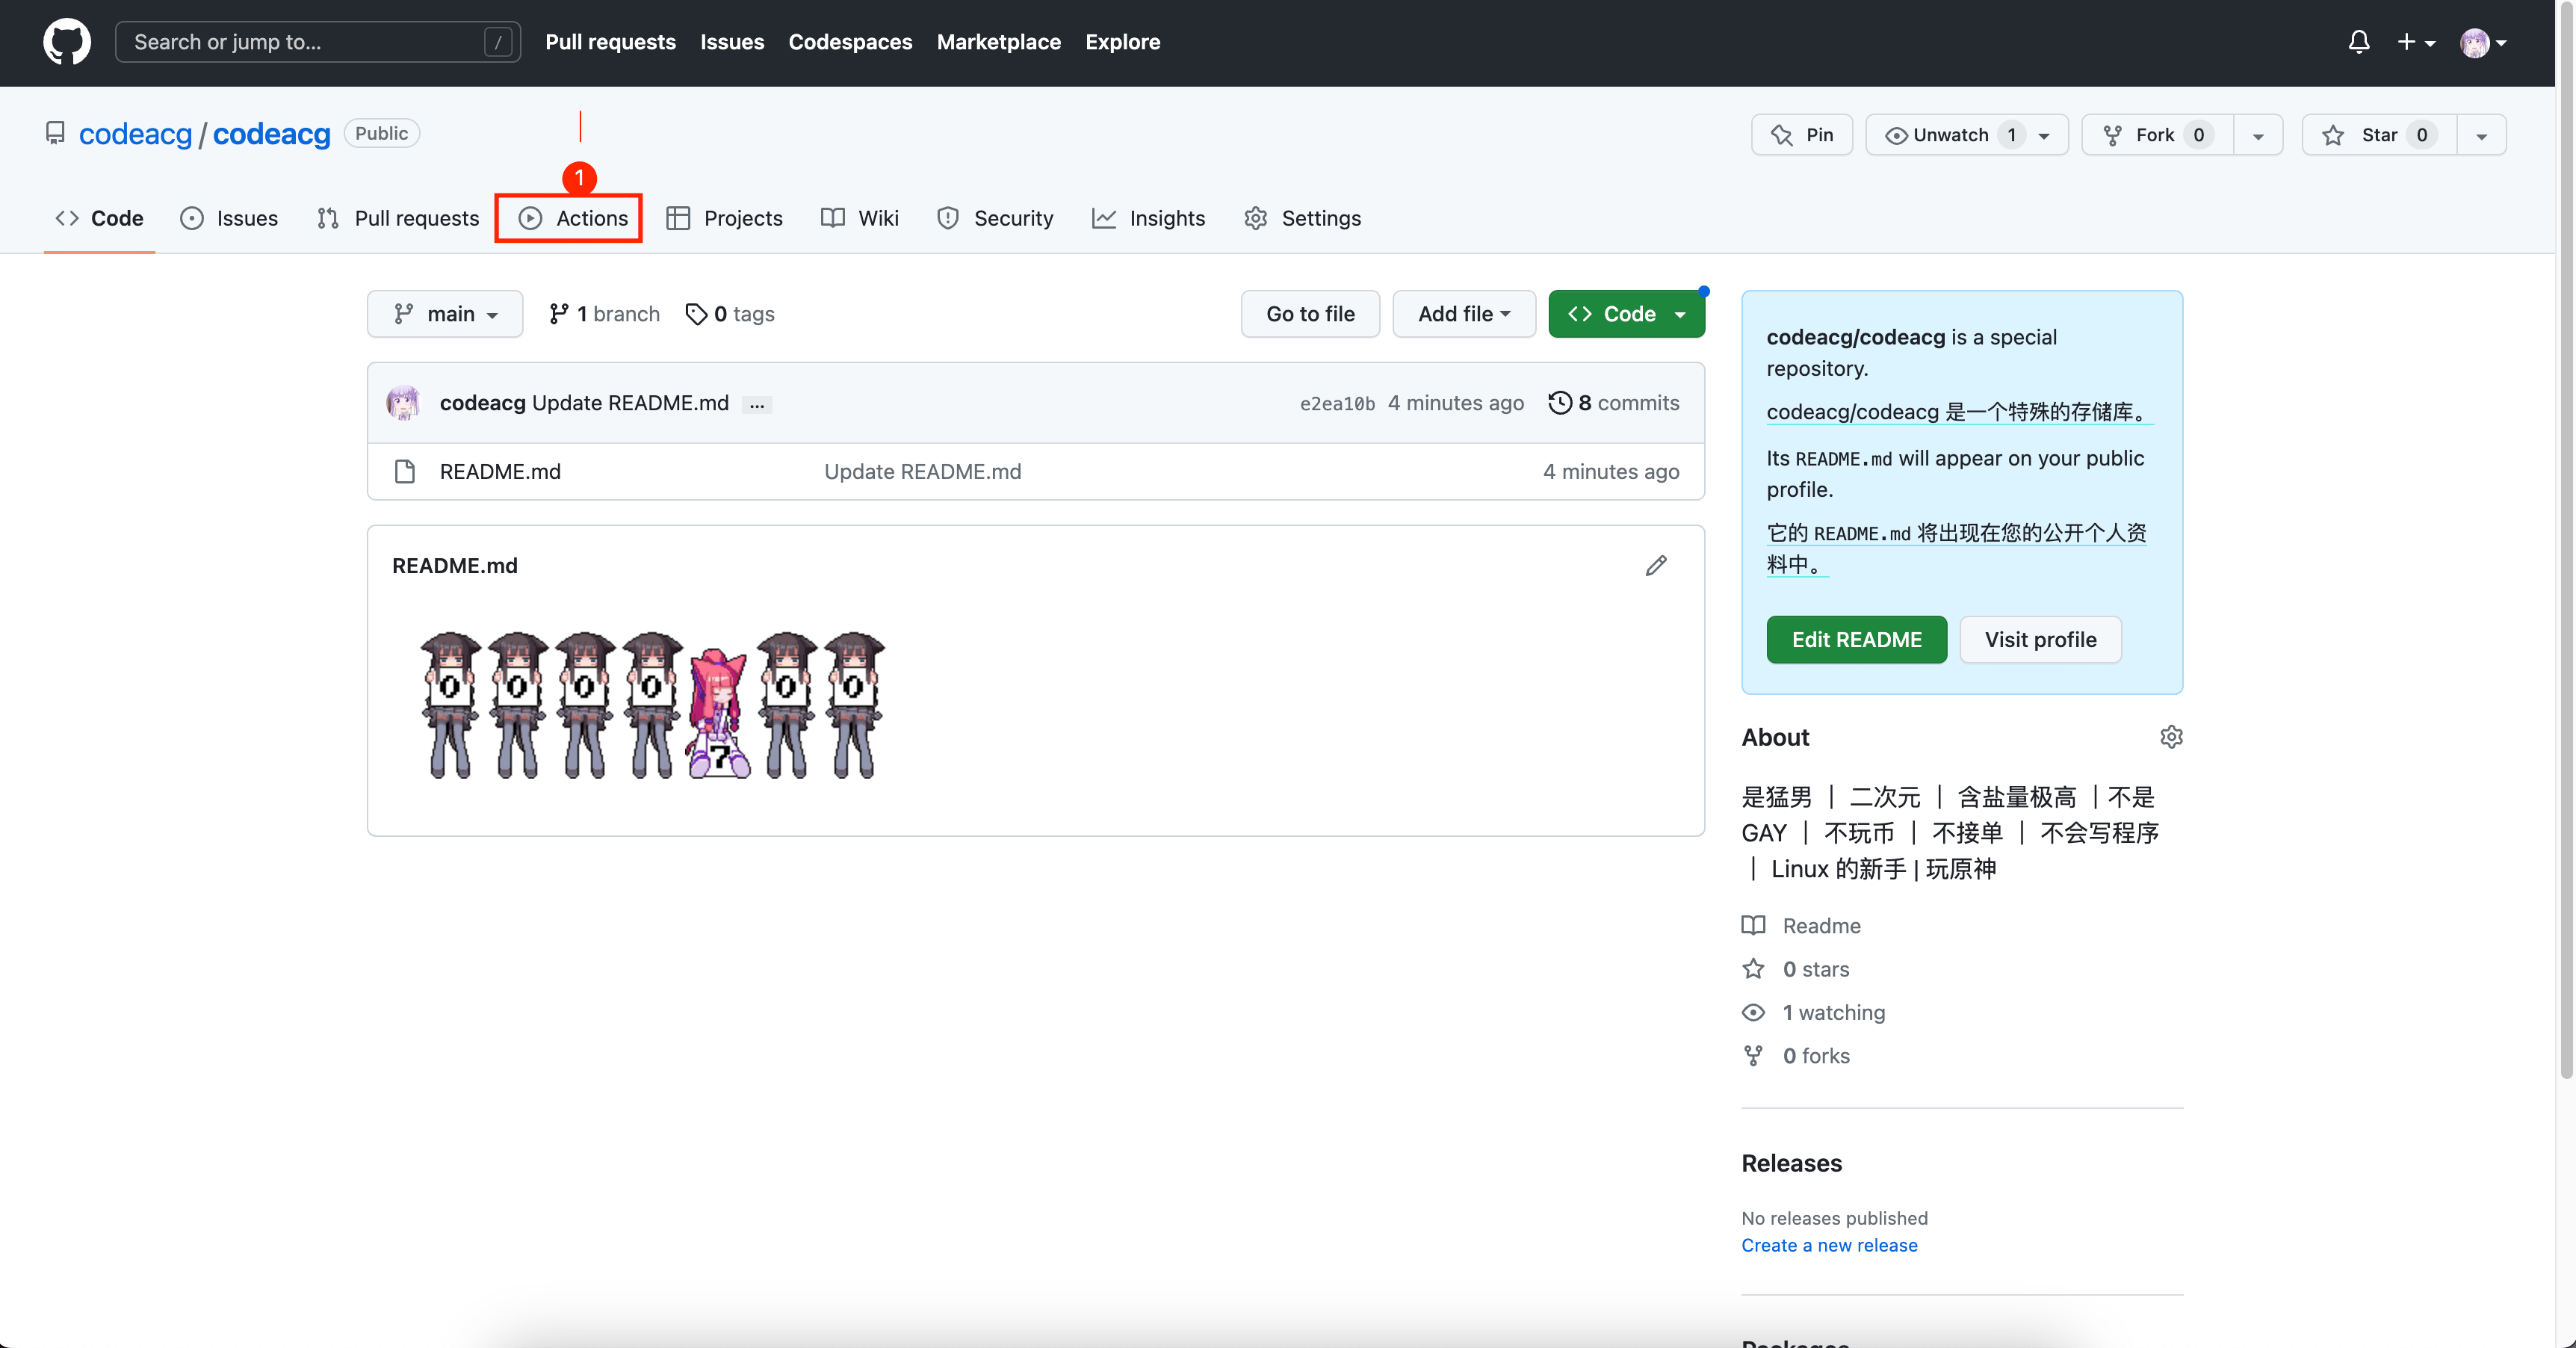Viewport: 2576px width, 1348px height.
Task: Open the green Code dropdown
Action: pyautogui.click(x=1626, y=314)
